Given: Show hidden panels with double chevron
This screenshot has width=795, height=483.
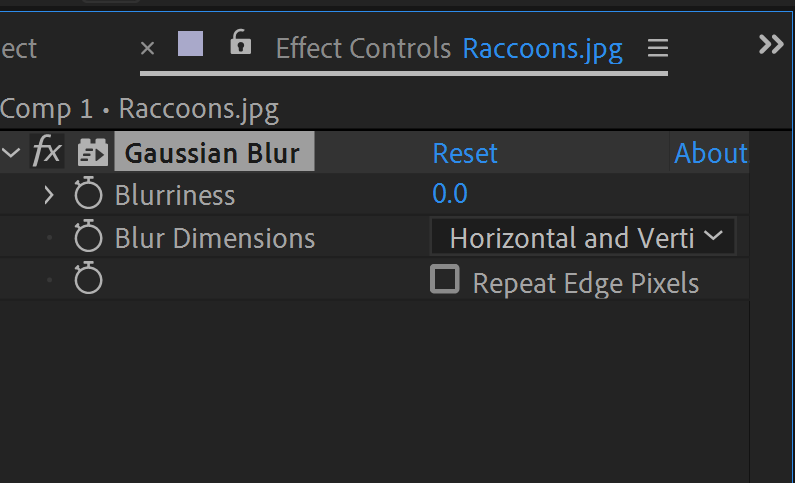Looking at the screenshot, I should [x=771, y=45].
